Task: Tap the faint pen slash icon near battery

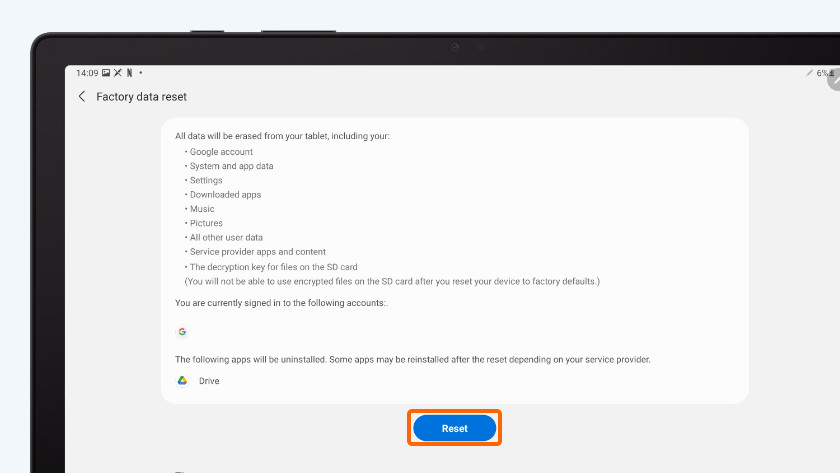Action: point(809,73)
